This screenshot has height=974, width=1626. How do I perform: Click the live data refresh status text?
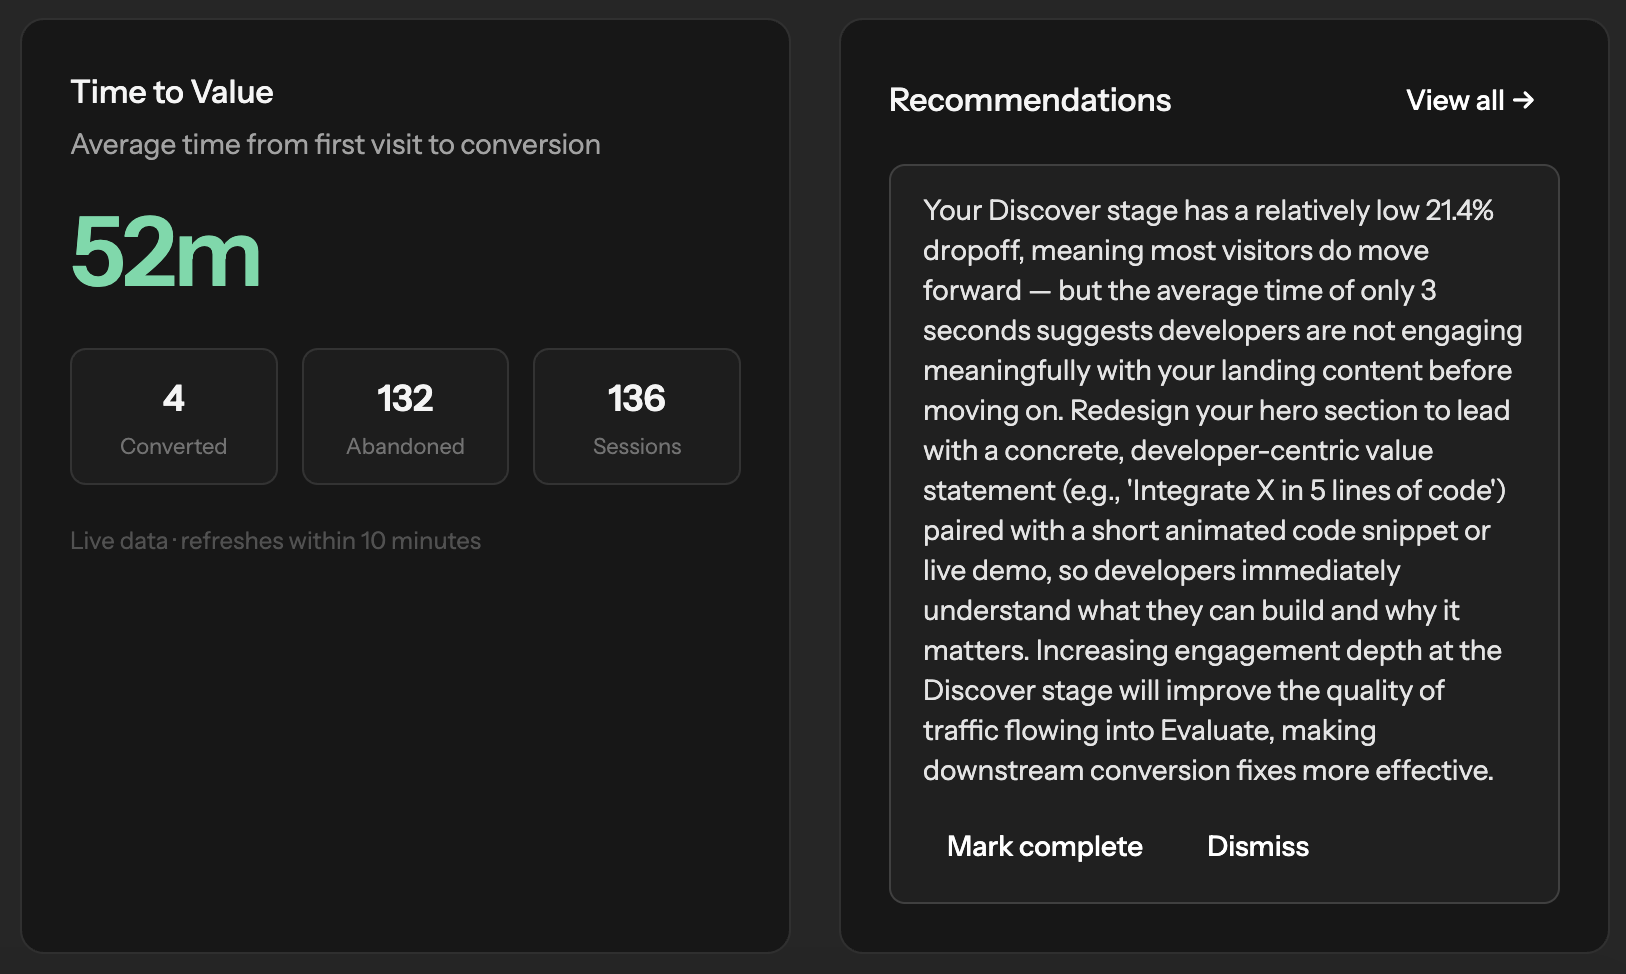click(275, 540)
